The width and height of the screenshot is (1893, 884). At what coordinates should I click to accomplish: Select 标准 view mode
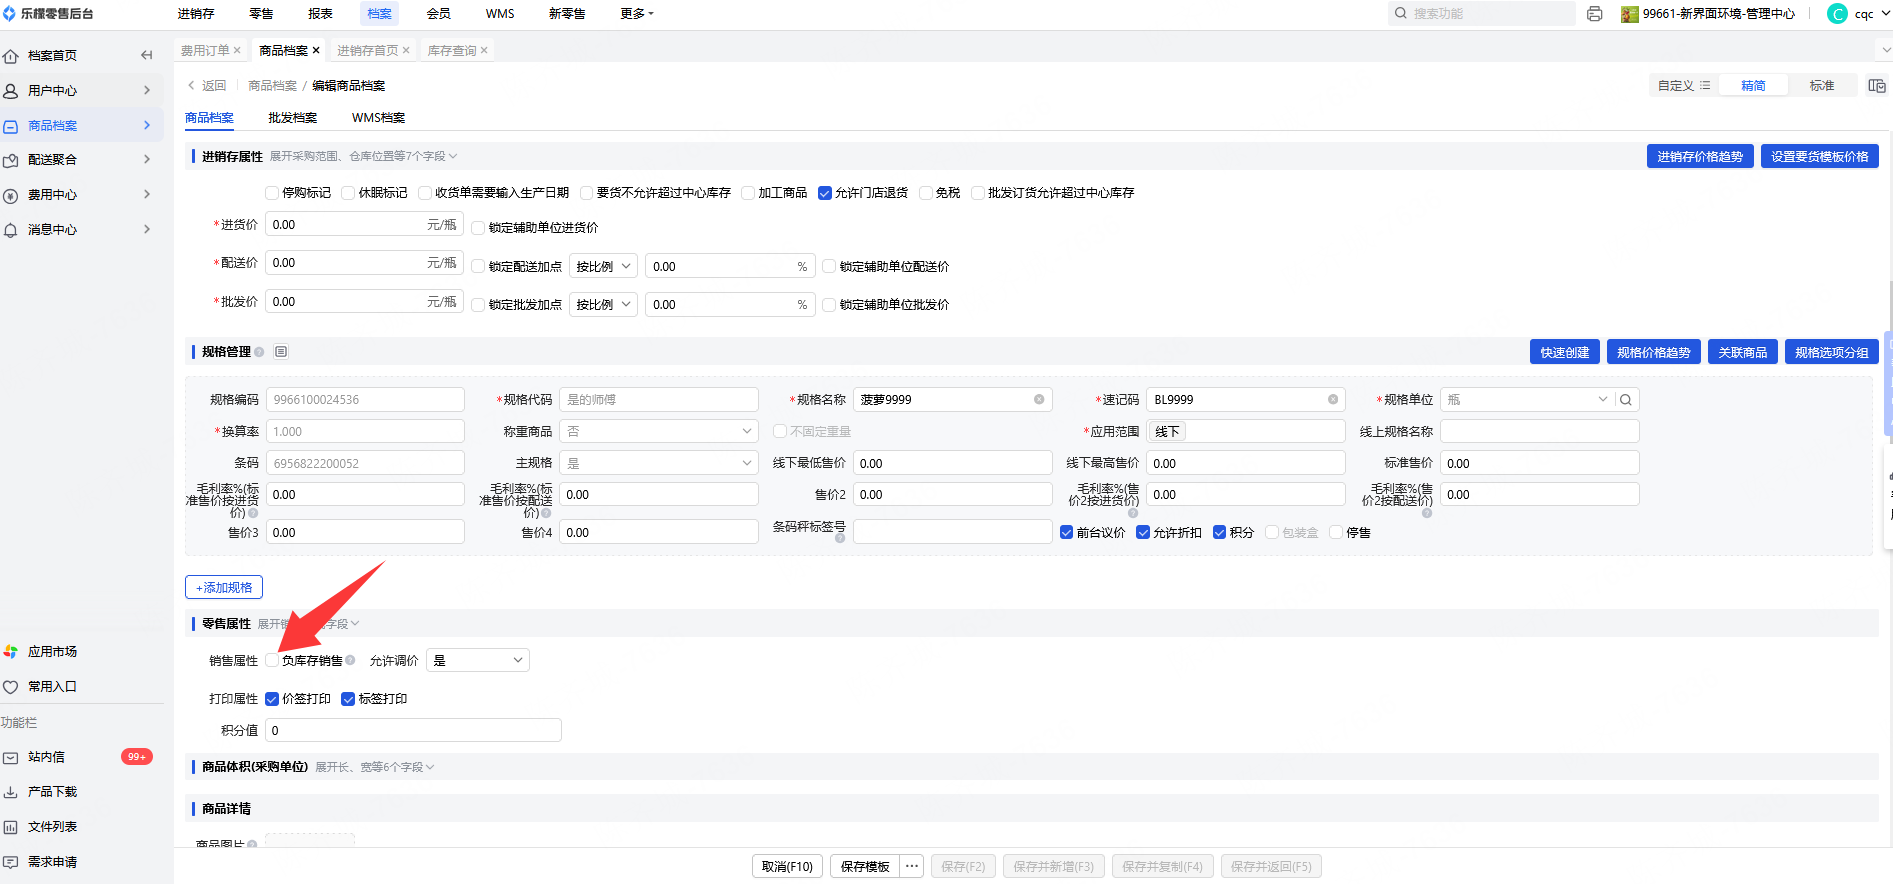click(1821, 86)
